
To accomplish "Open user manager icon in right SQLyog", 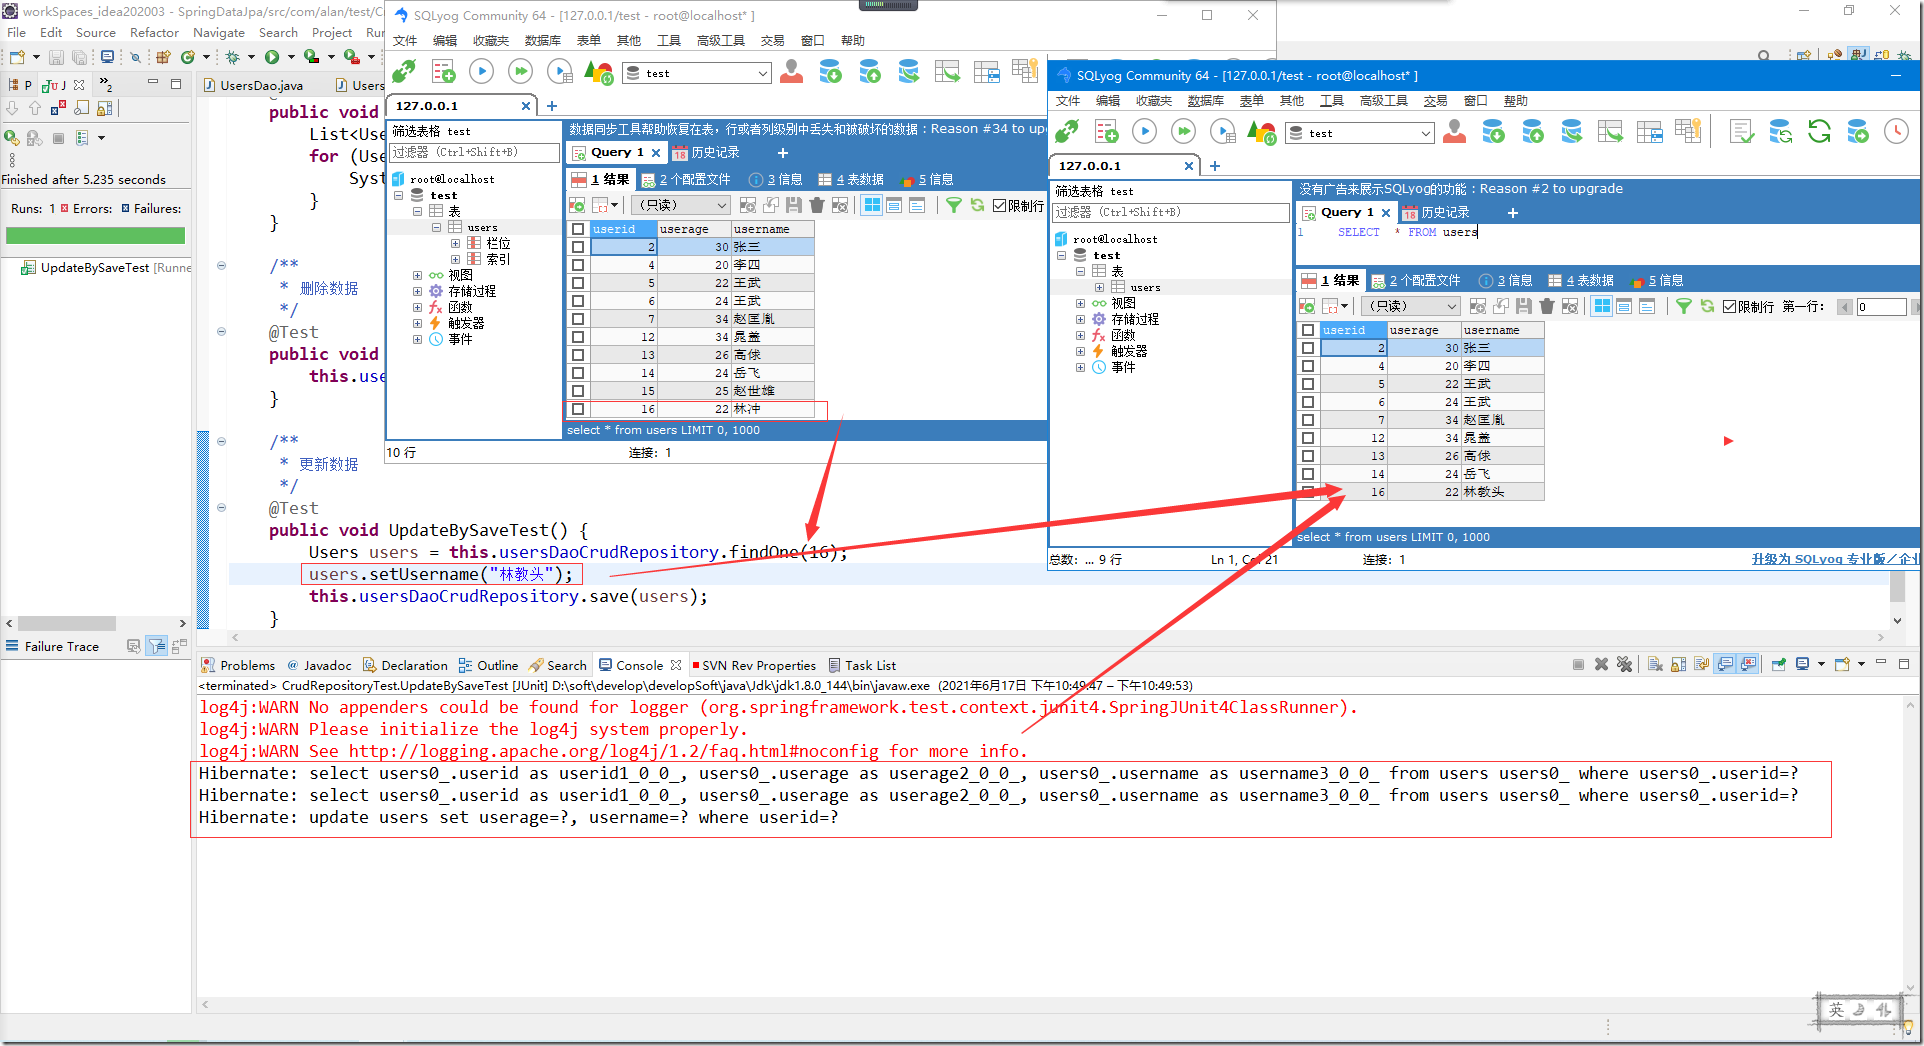I will click(1455, 132).
